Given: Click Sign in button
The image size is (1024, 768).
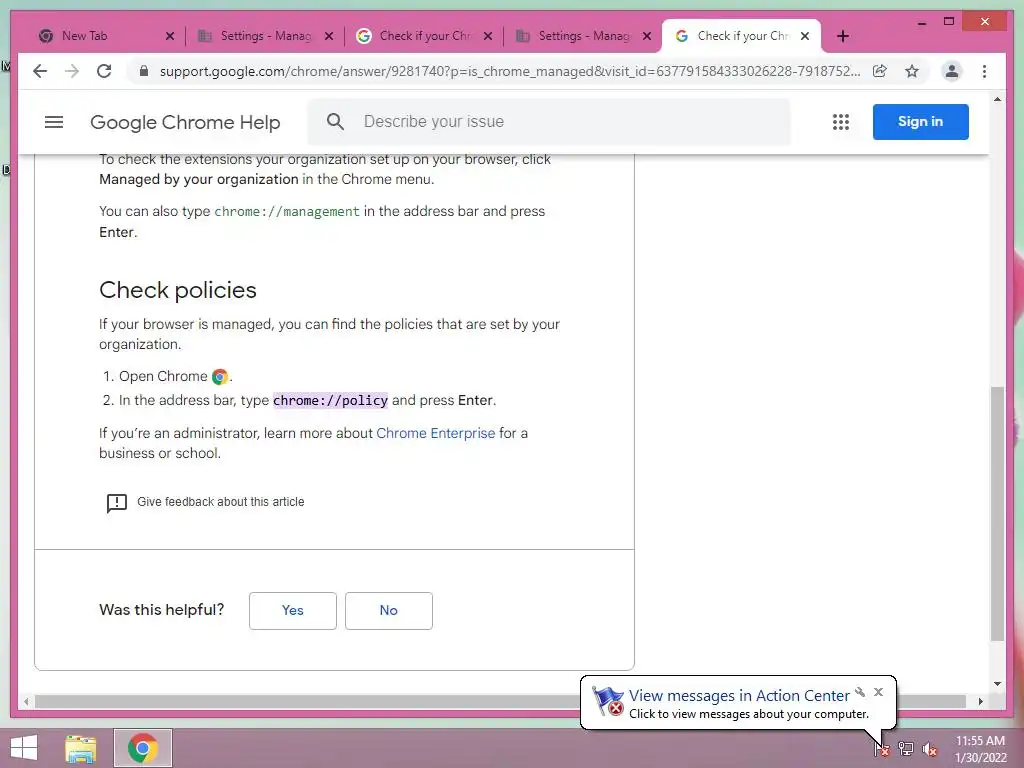Looking at the screenshot, I should point(920,121).
